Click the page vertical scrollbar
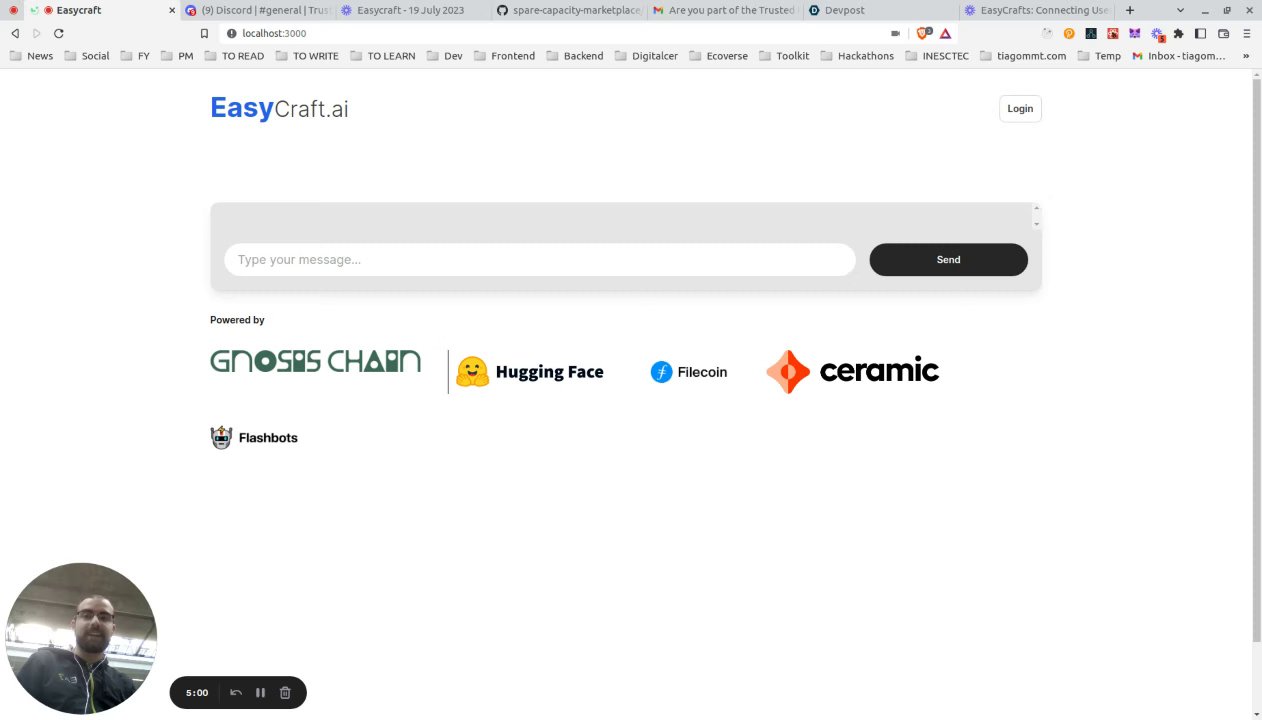1262x720 pixels. click(1257, 360)
